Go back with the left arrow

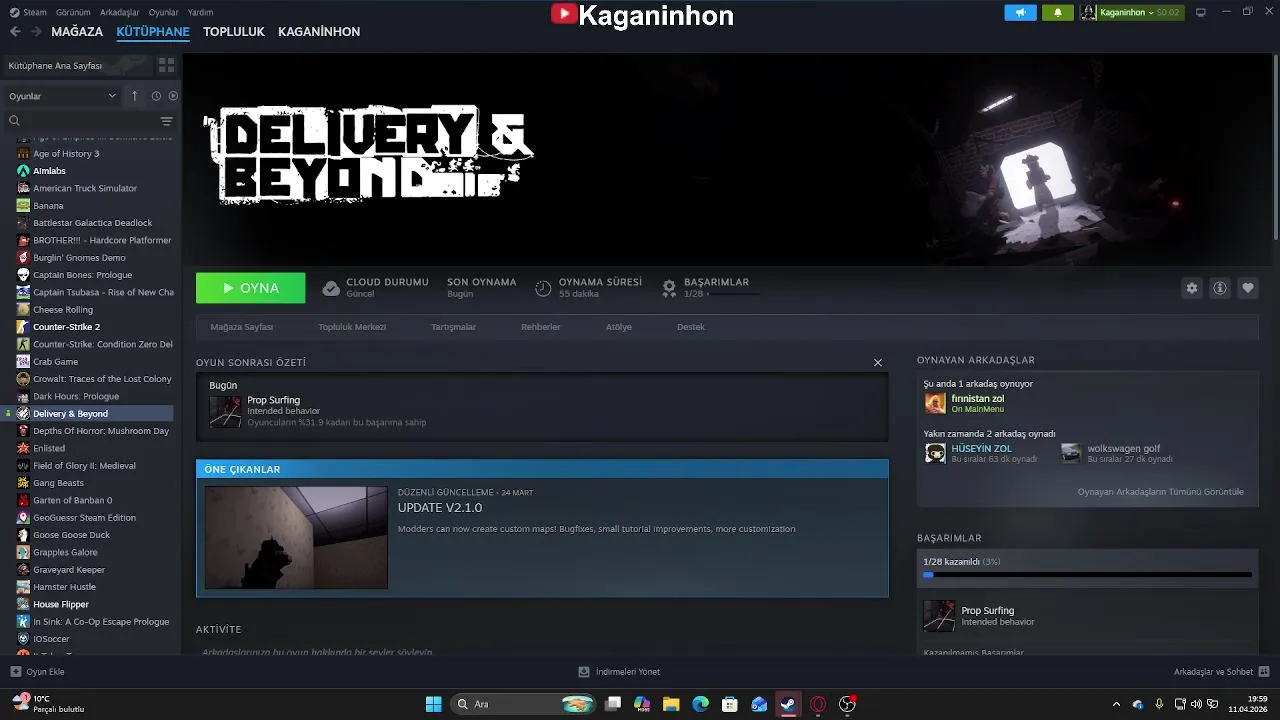(15, 32)
